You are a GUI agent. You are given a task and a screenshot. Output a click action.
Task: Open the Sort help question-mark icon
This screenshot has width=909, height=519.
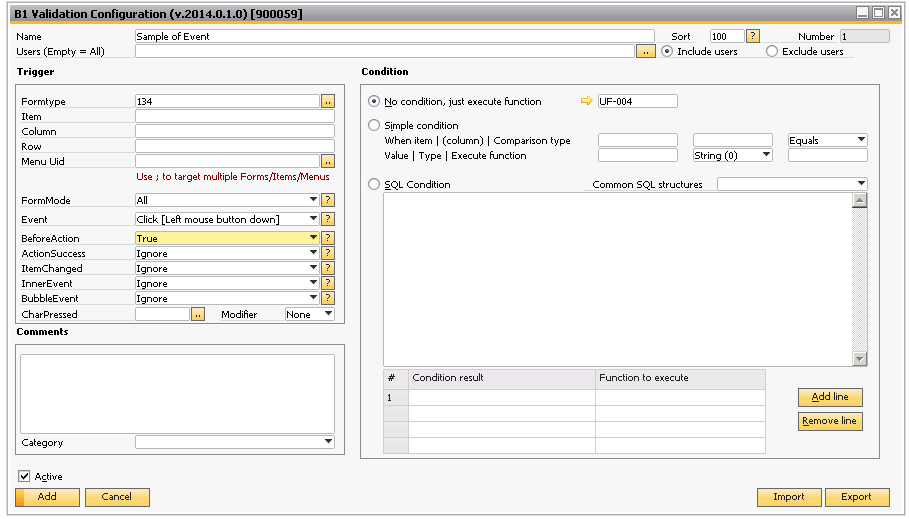pyautogui.click(x=752, y=36)
